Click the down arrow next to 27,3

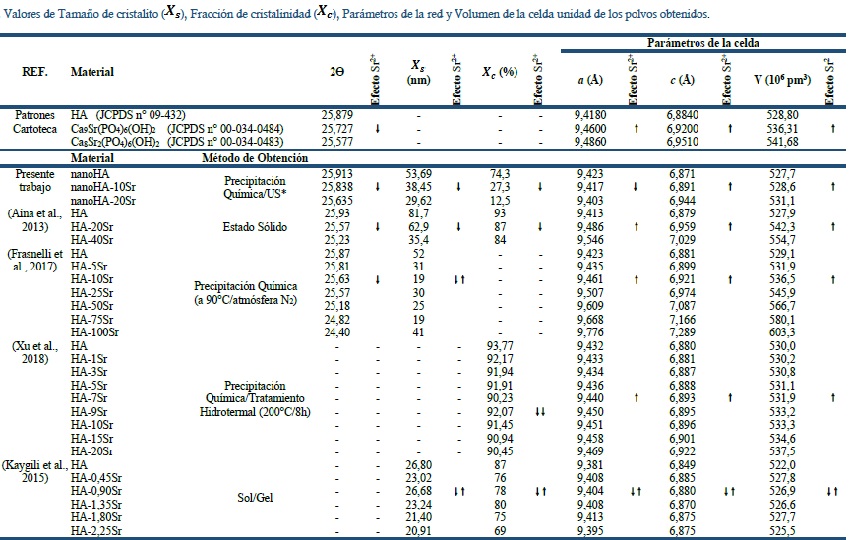click(x=540, y=186)
